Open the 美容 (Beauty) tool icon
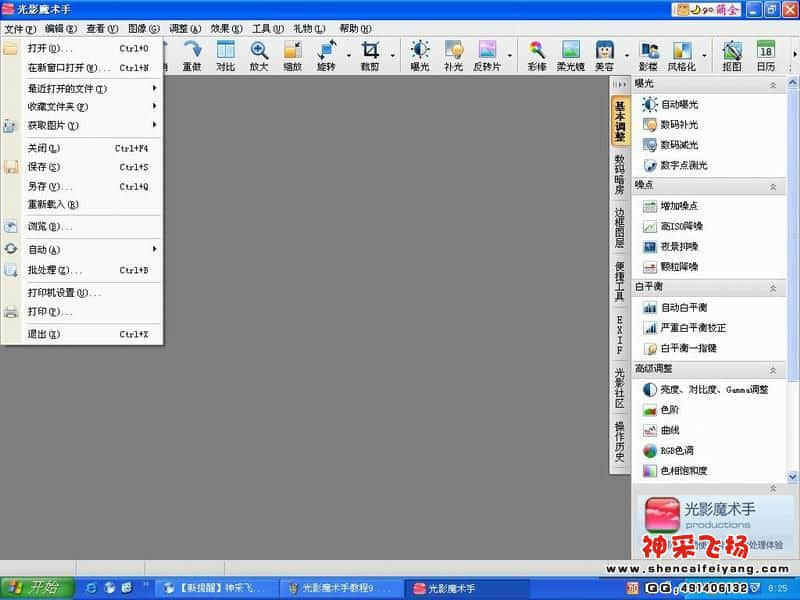This screenshot has width=800, height=600. point(604,51)
